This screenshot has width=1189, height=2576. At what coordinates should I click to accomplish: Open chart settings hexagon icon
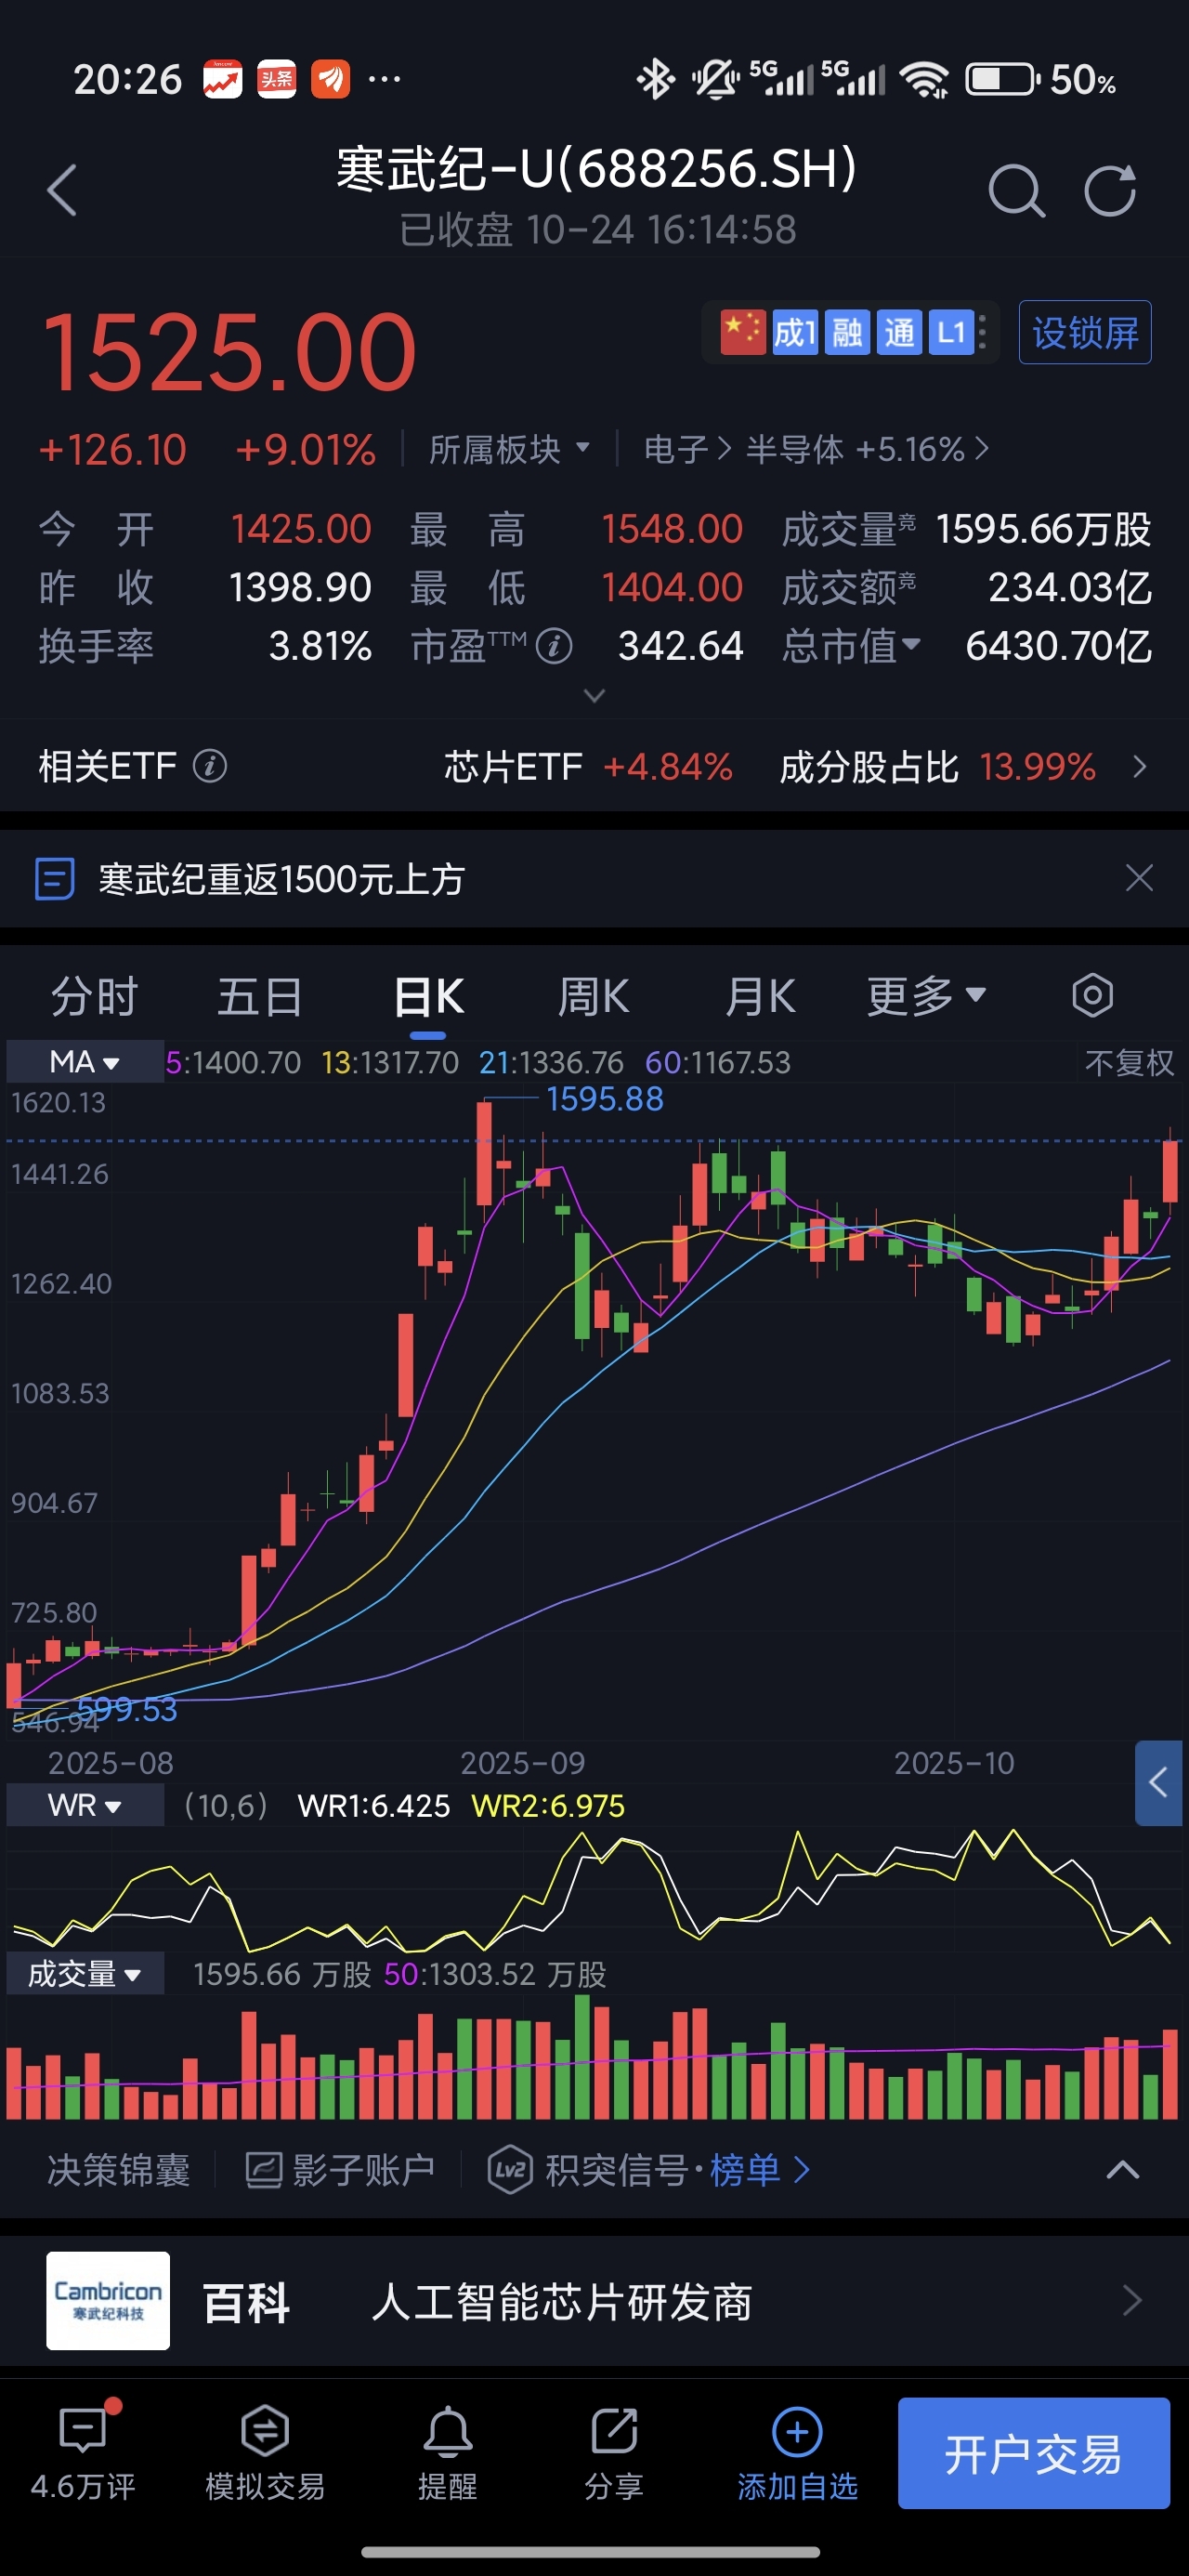coord(1092,996)
